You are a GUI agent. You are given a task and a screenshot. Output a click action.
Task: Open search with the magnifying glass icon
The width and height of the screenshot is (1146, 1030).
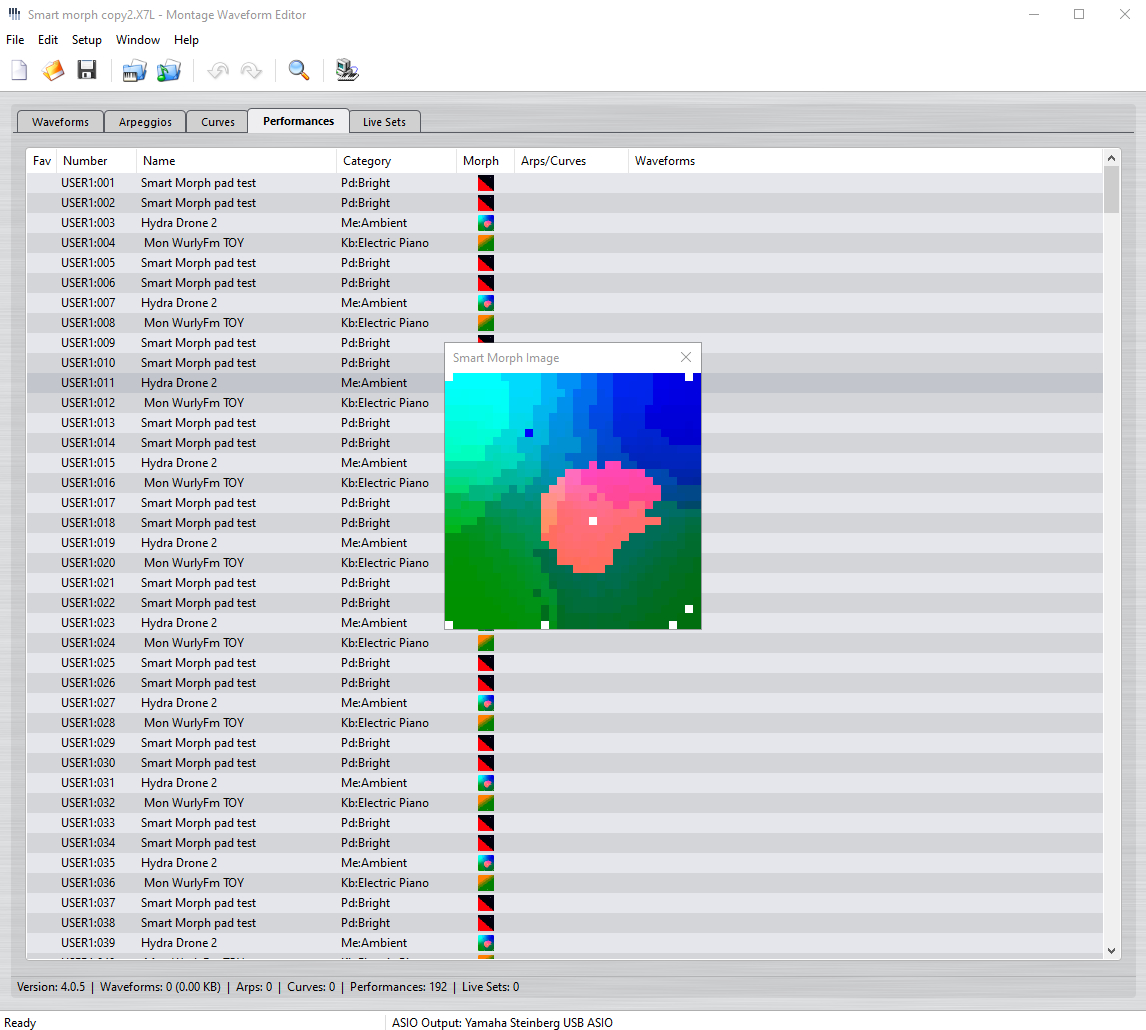298,70
